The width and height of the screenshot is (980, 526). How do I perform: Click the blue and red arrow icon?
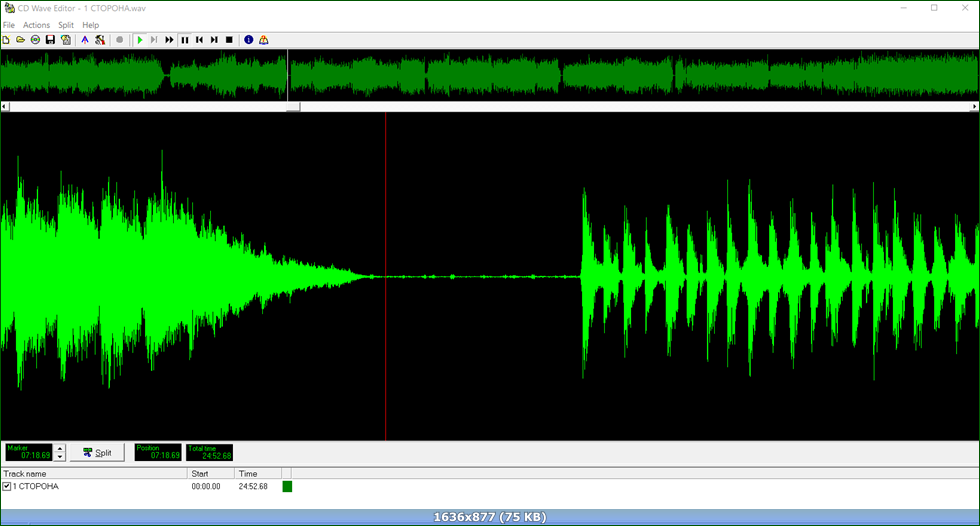[85, 40]
